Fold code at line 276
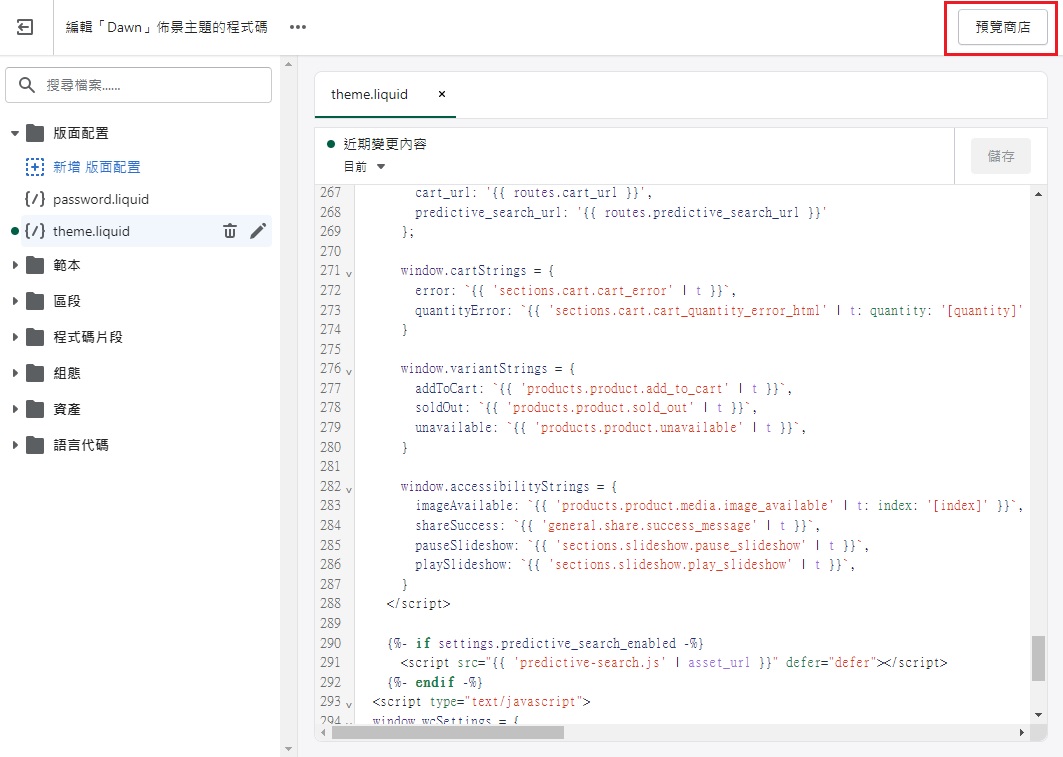Image resolution: width=1063 pixels, height=757 pixels. click(x=349, y=372)
